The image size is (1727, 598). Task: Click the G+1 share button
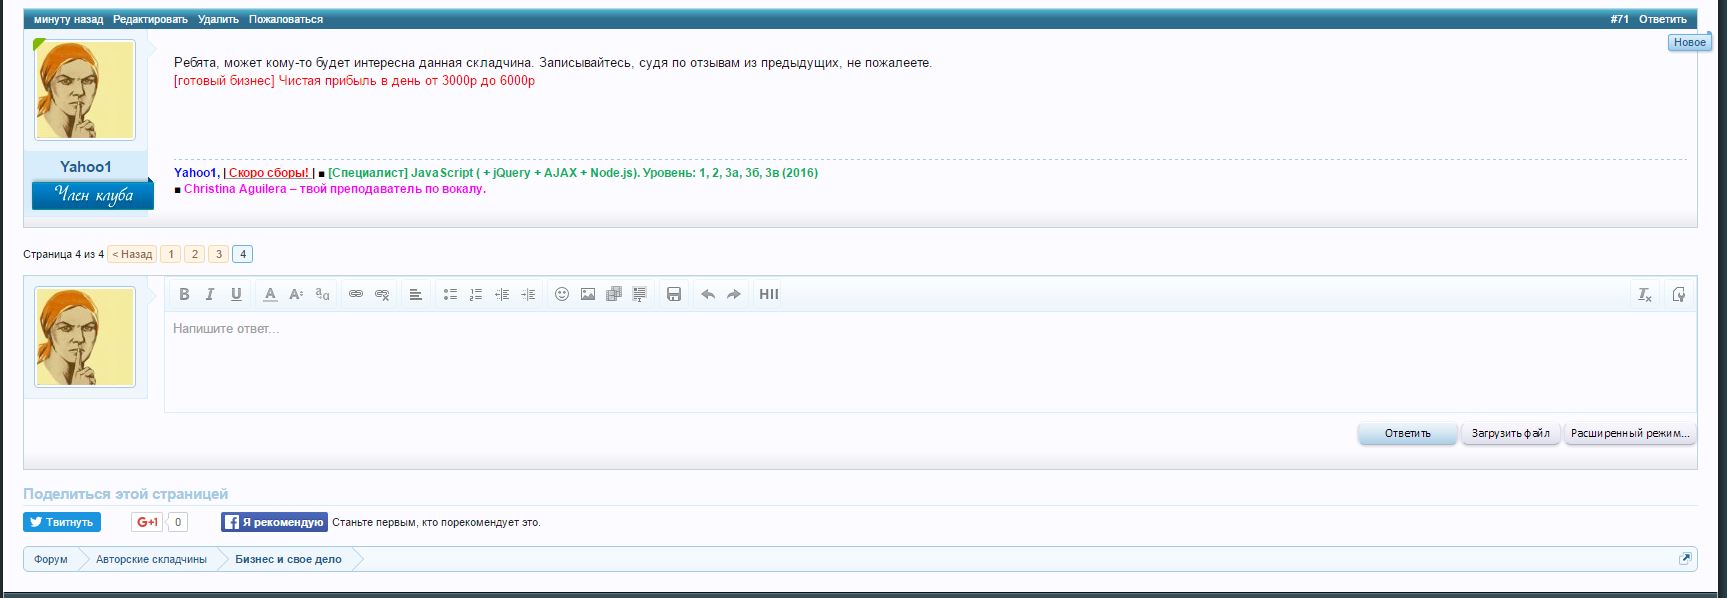pyautogui.click(x=147, y=522)
